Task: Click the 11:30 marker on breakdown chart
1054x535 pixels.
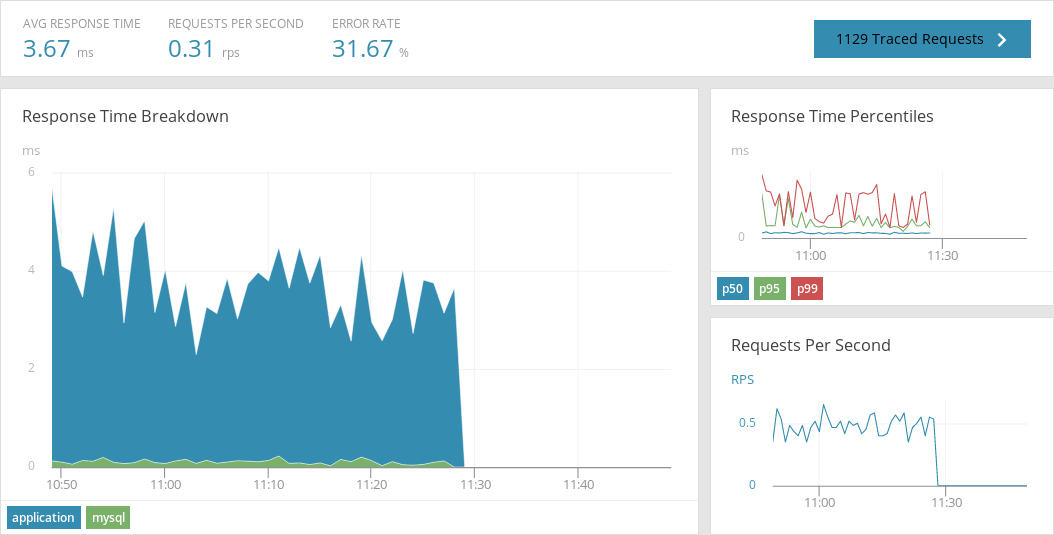Action: (x=475, y=484)
